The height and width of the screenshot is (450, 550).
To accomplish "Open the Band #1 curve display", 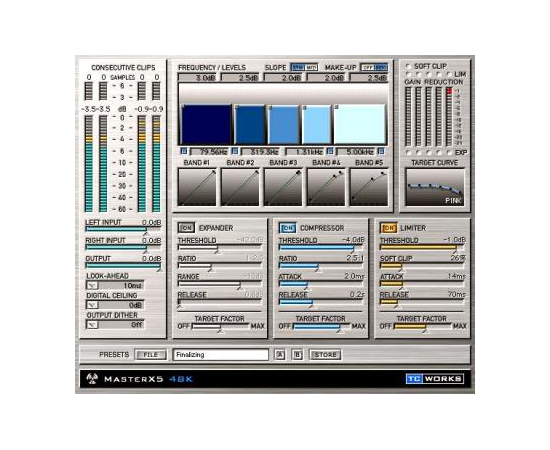I will [x=197, y=187].
